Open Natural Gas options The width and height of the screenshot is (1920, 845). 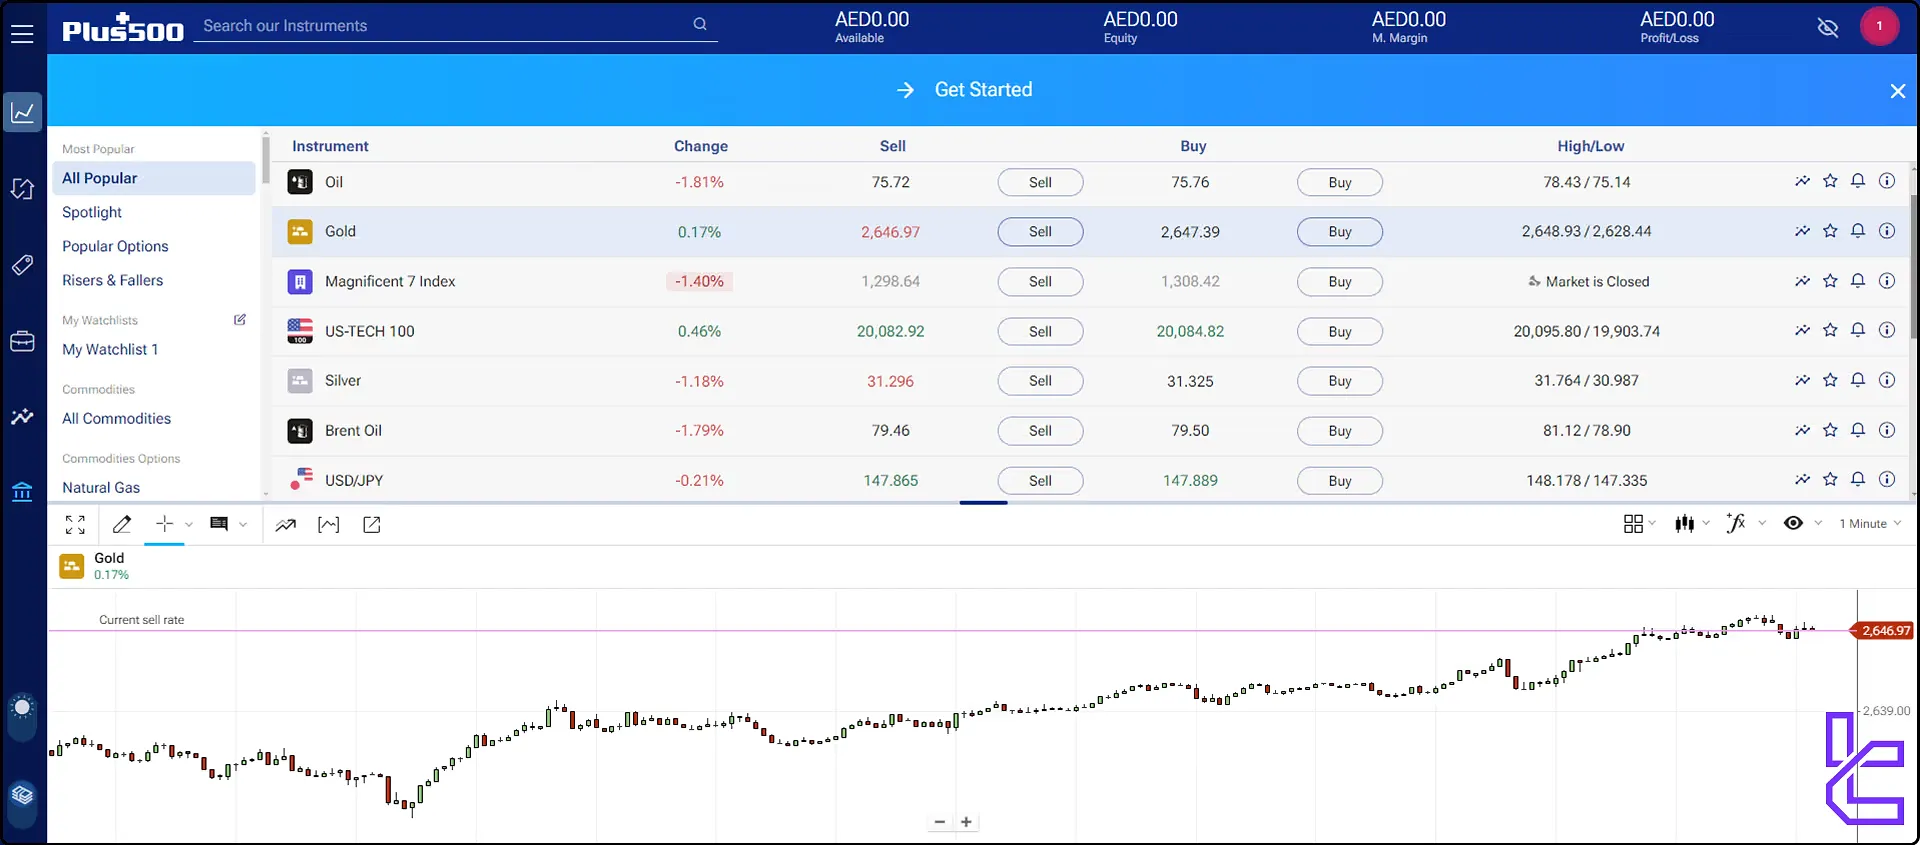[x=101, y=487]
